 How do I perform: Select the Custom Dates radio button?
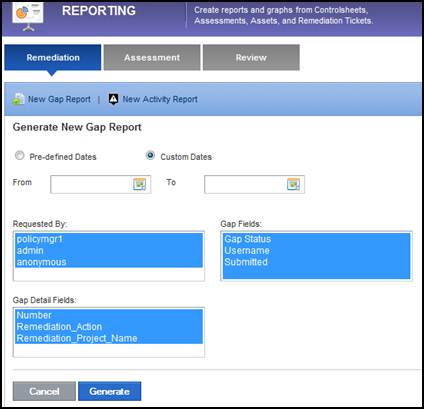pyautogui.click(x=150, y=155)
